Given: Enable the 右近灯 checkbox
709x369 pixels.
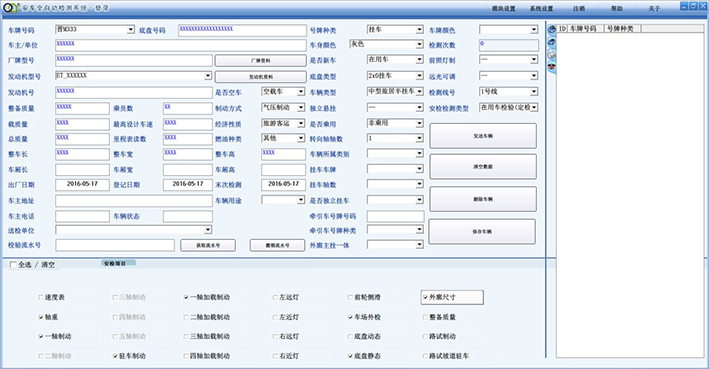Looking at the screenshot, I should [275, 356].
